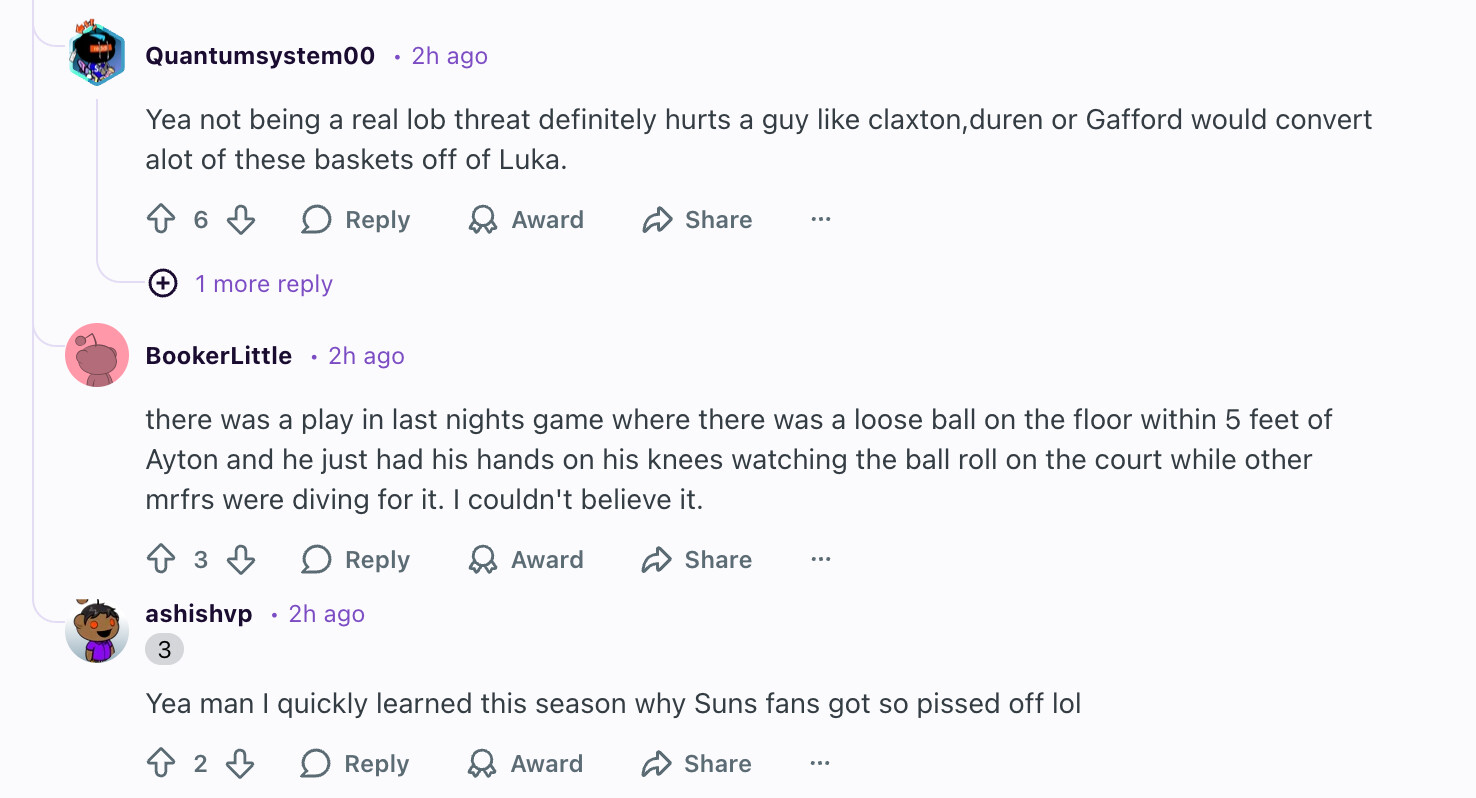Viewport: 1476px width, 798px height.
Task: Reply to ashishvp's comment
Action: tap(355, 764)
